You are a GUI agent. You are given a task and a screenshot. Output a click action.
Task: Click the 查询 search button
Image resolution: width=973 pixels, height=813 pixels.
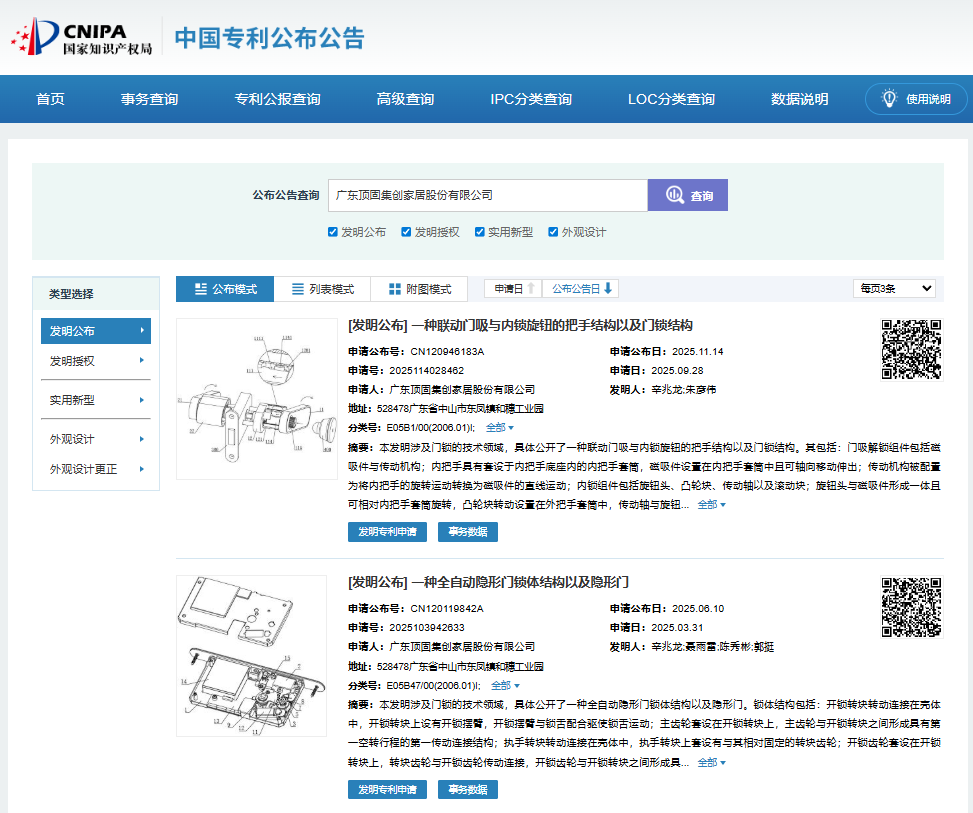(688, 195)
